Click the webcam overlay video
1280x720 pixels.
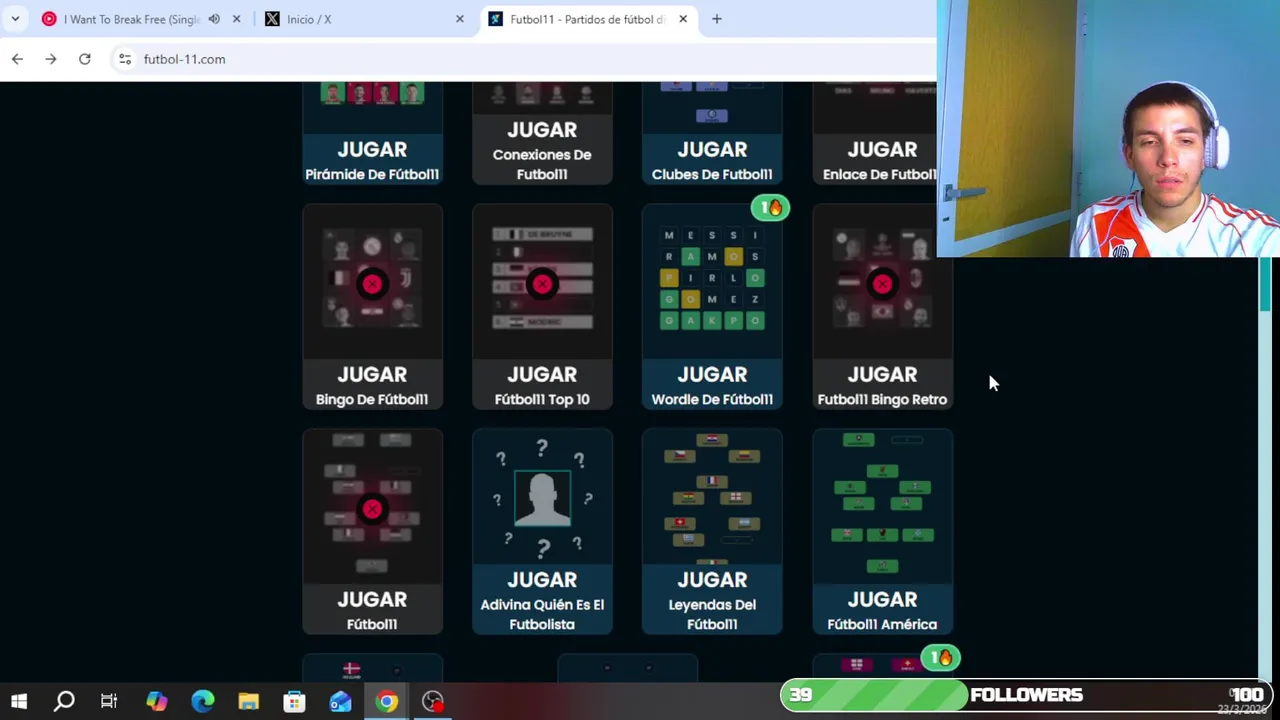click(1108, 129)
